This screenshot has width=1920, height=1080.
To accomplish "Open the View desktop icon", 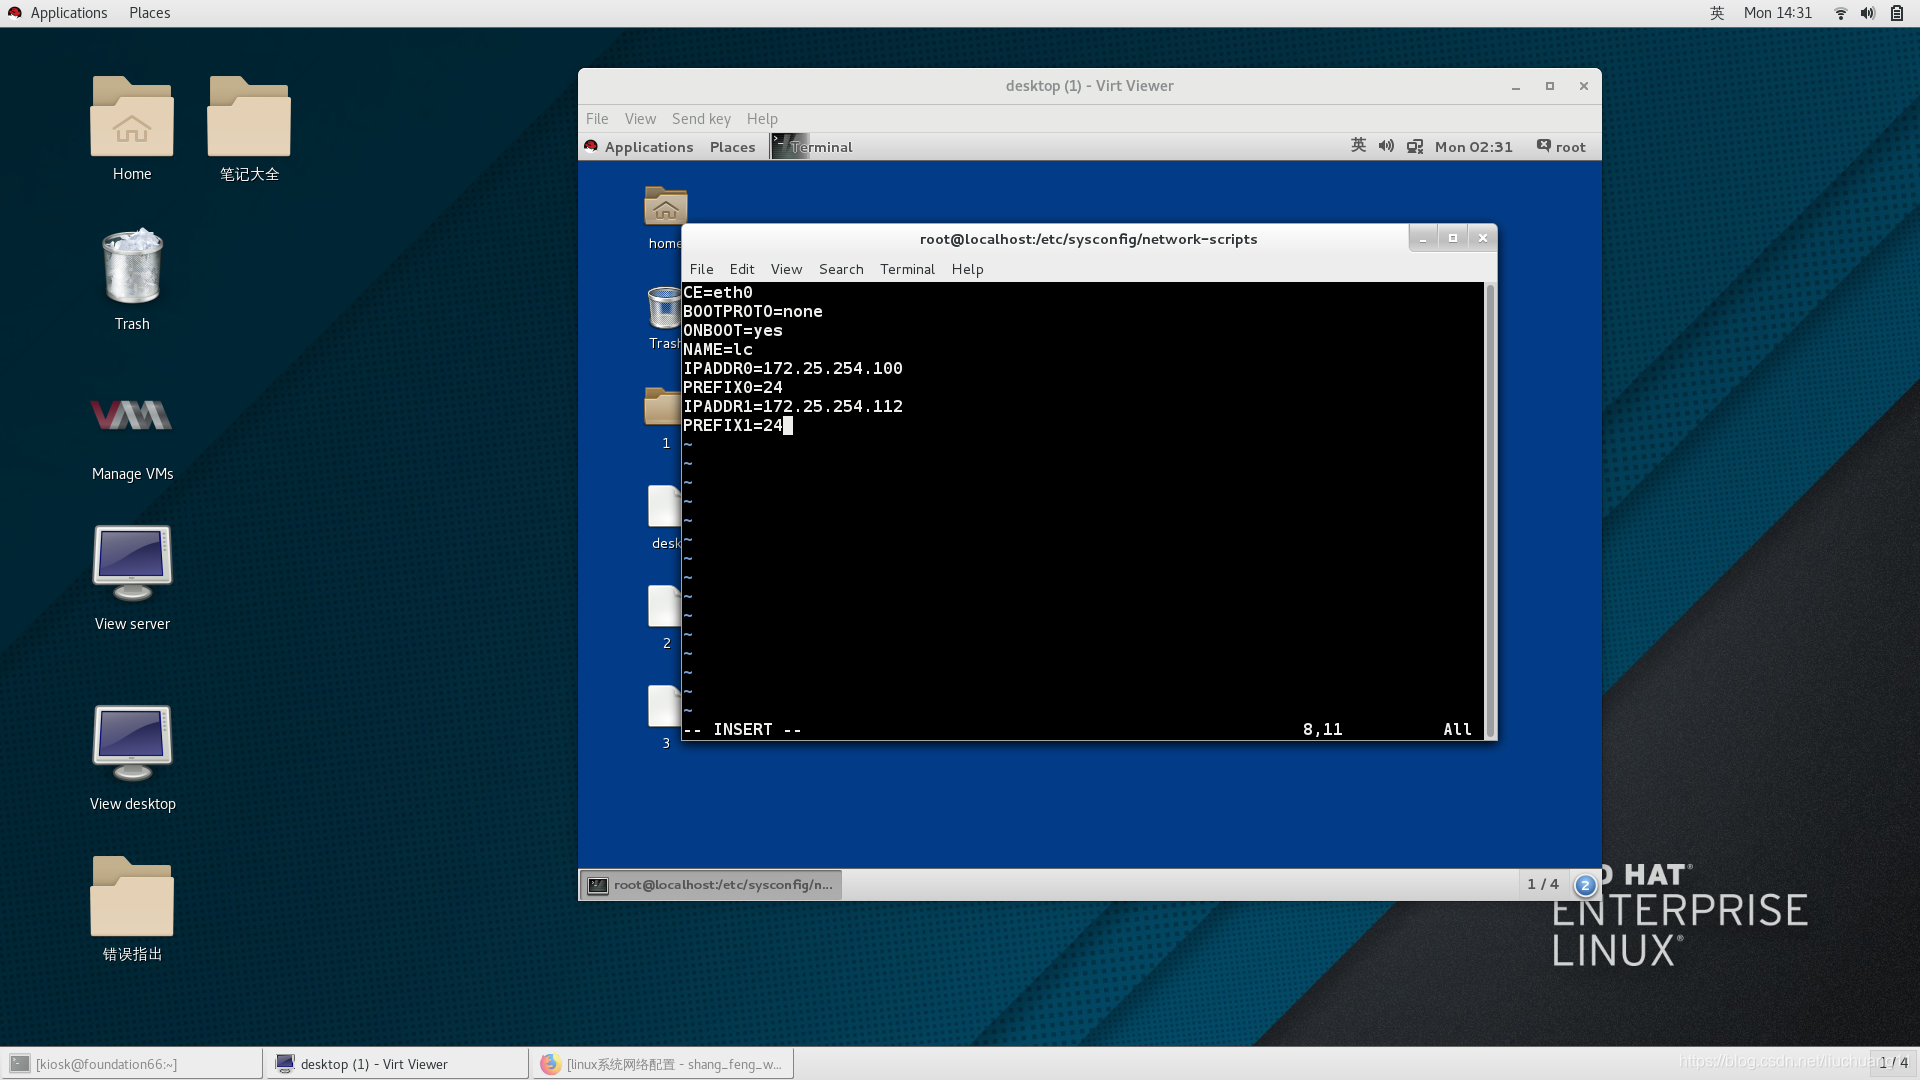I will click(132, 743).
